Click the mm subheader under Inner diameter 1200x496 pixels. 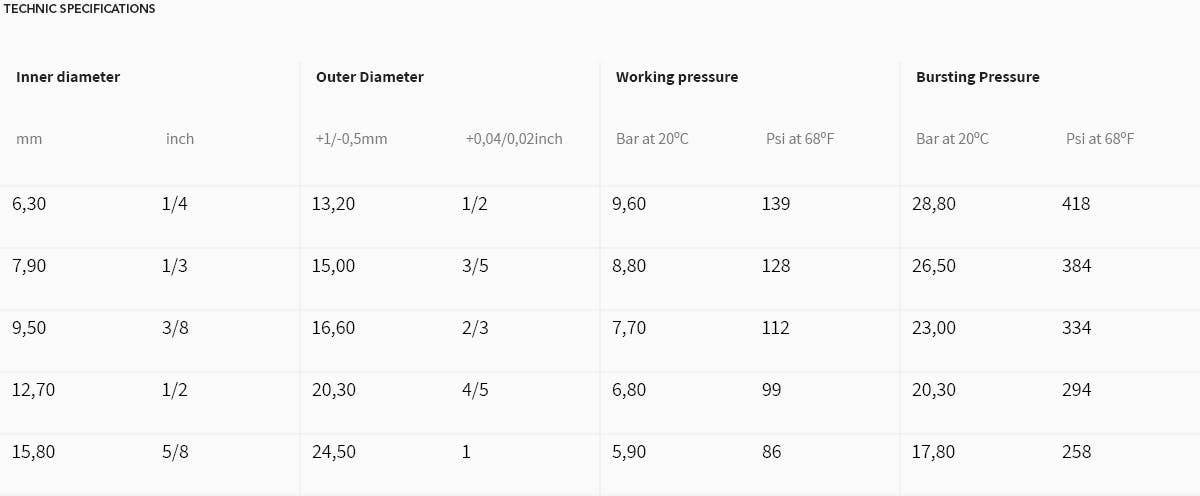(x=29, y=139)
